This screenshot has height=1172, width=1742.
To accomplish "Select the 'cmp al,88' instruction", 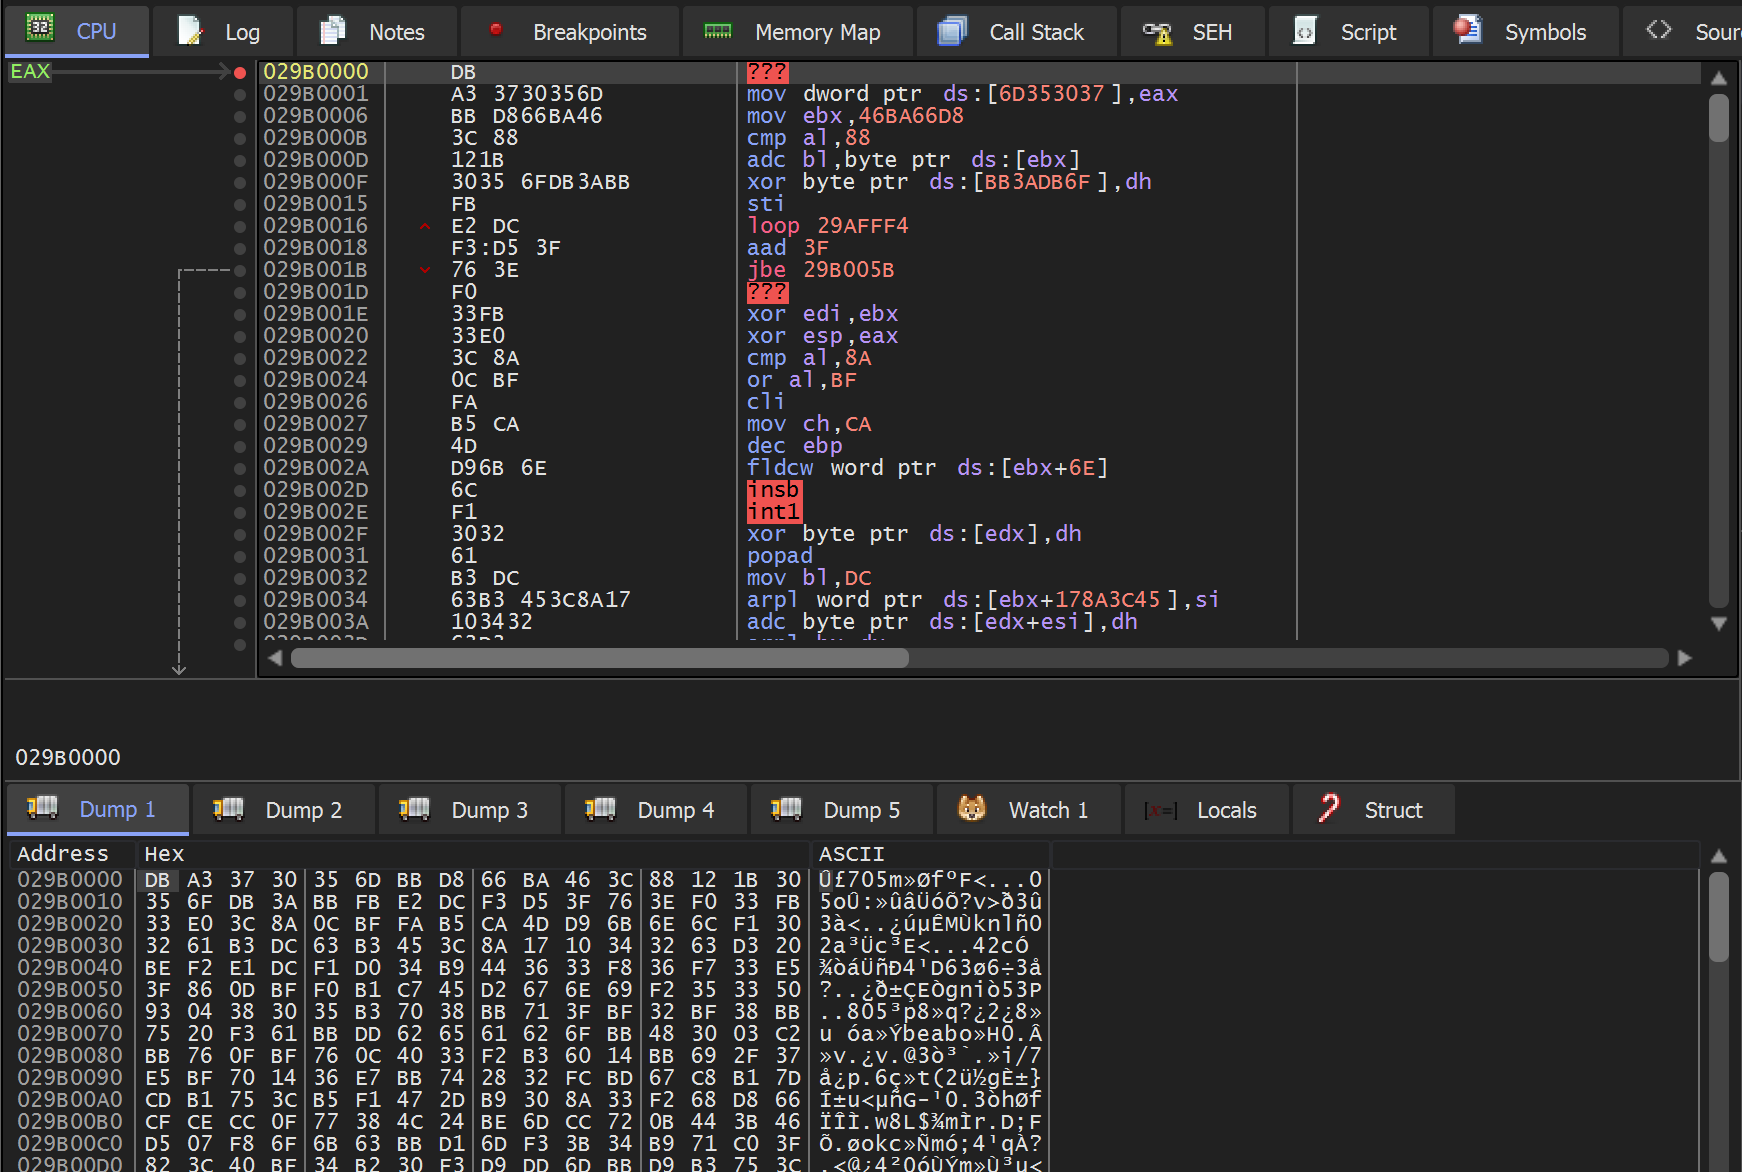I will (808, 138).
